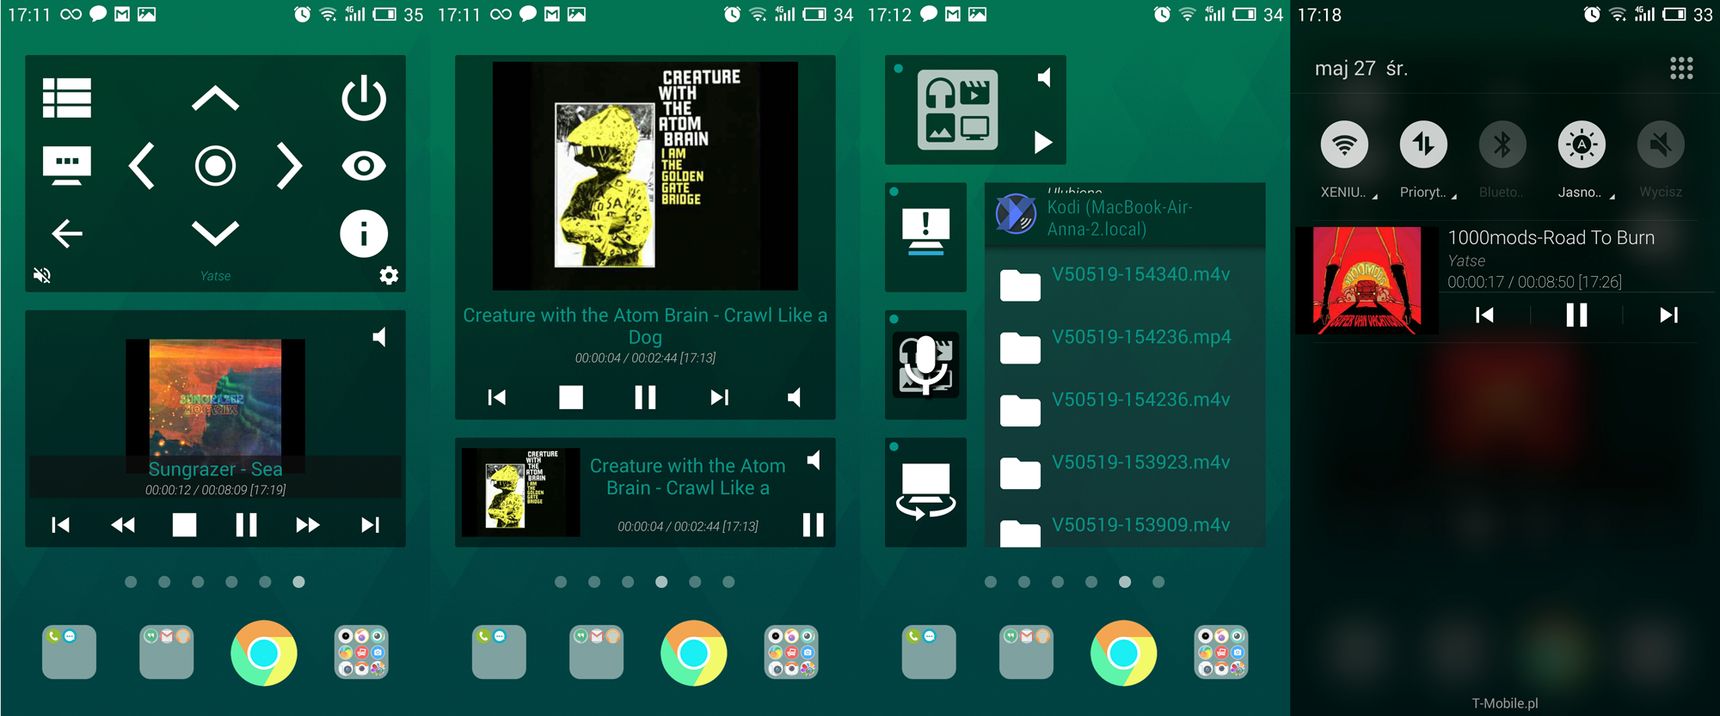Tap the volume icon in the large Creature widget

click(794, 397)
